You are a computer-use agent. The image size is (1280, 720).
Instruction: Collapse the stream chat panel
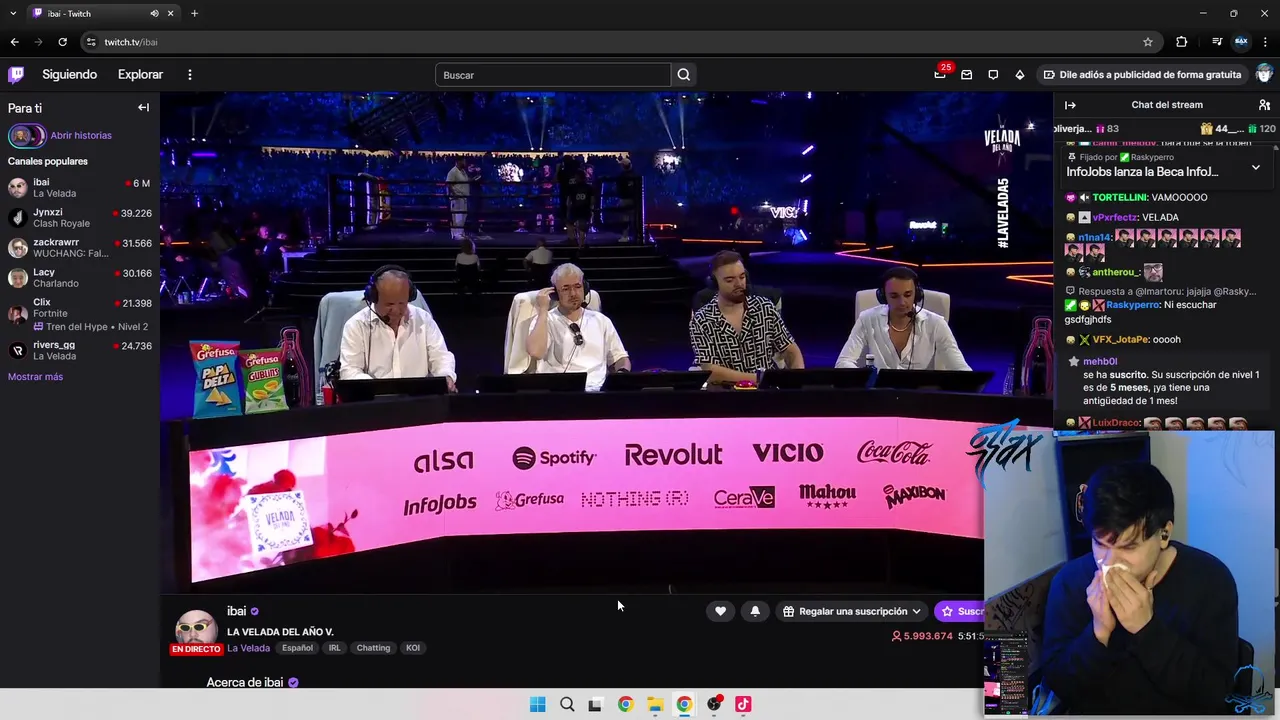click(x=1070, y=105)
